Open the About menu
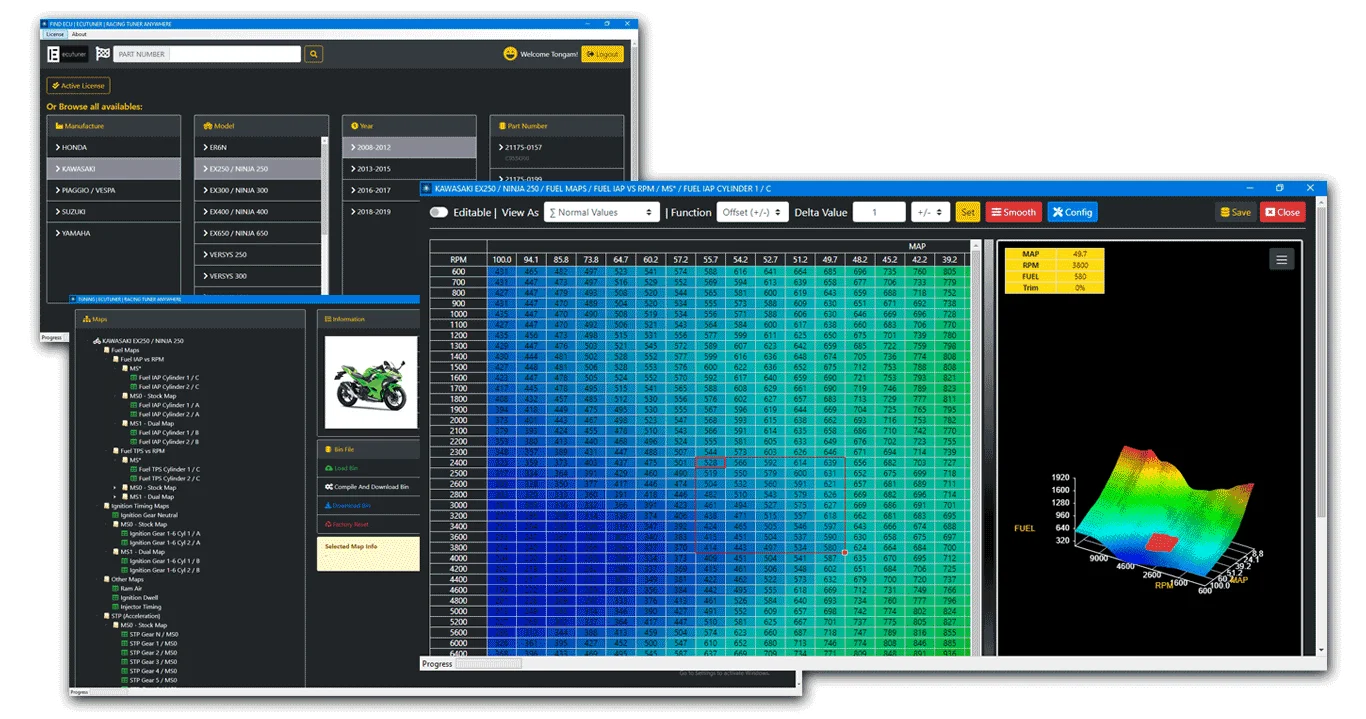 point(79,34)
